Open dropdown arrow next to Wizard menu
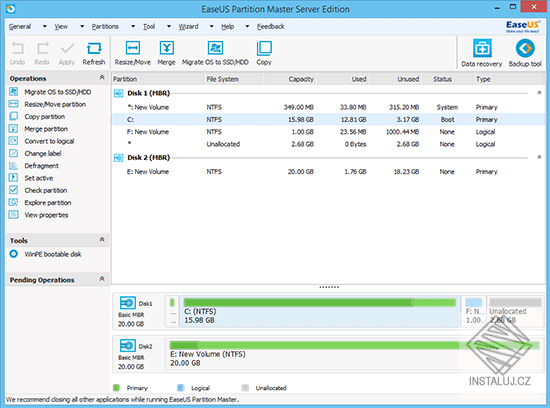The width and height of the screenshot is (550, 408). click(212, 26)
